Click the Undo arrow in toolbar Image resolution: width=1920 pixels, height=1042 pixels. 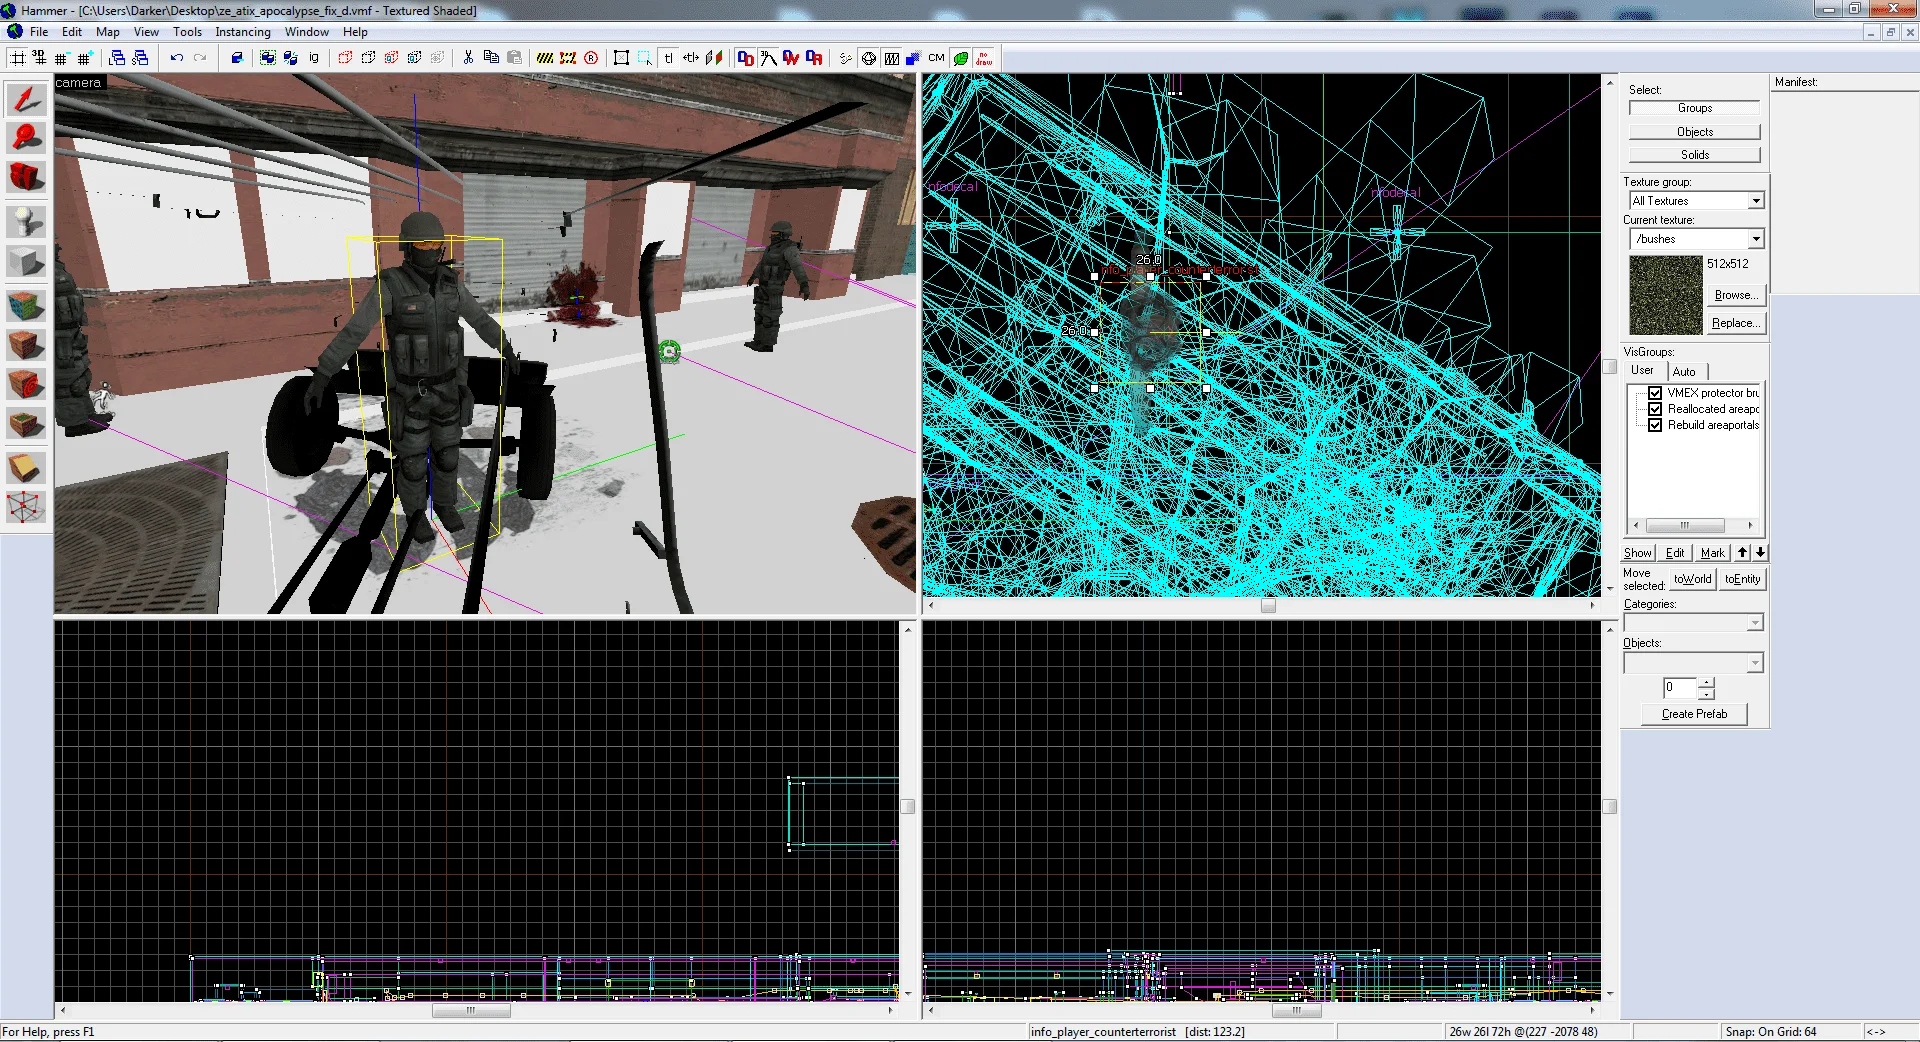coord(177,58)
